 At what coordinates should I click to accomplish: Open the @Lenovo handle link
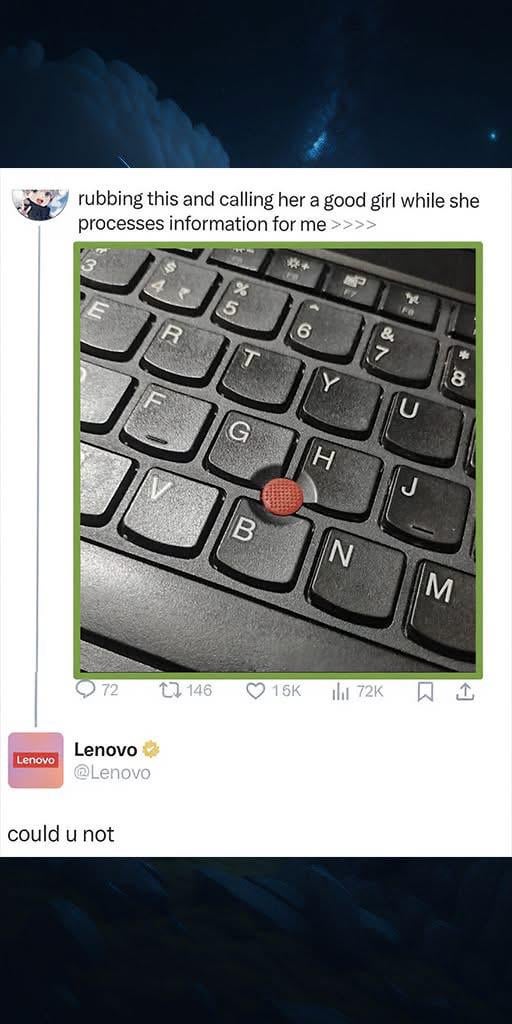click(x=112, y=773)
